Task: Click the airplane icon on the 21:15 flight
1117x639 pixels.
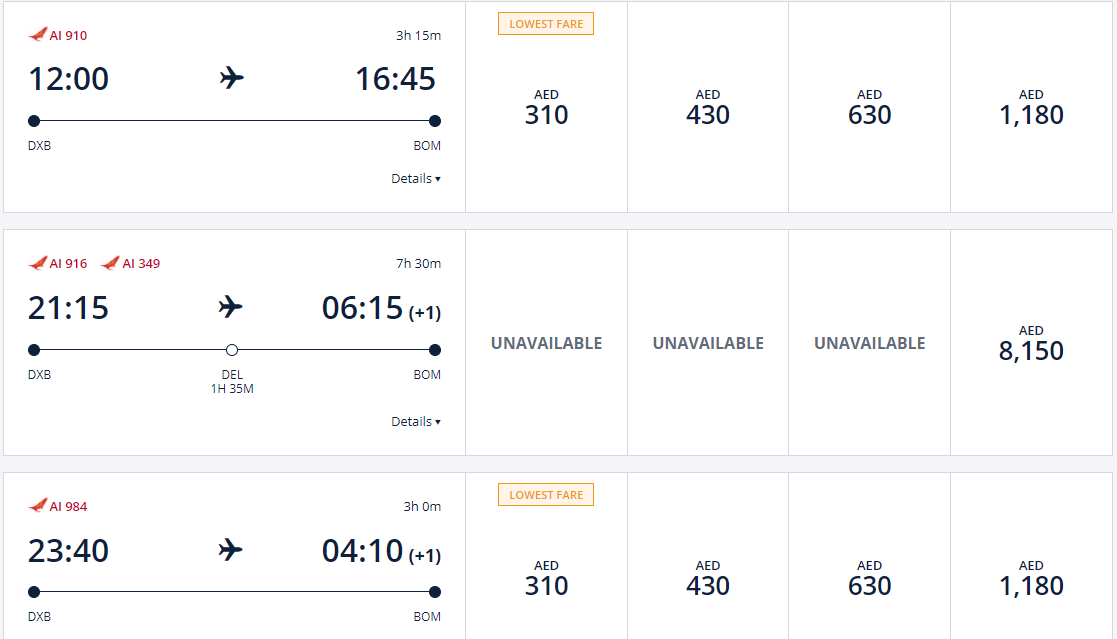Action: click(230, 307)
